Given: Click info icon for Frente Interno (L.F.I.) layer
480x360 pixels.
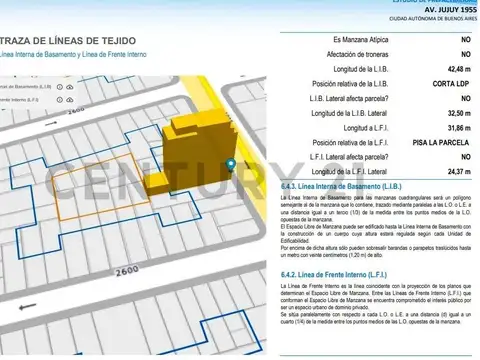Looking at the screenshot, I should (x=60, y=100).
